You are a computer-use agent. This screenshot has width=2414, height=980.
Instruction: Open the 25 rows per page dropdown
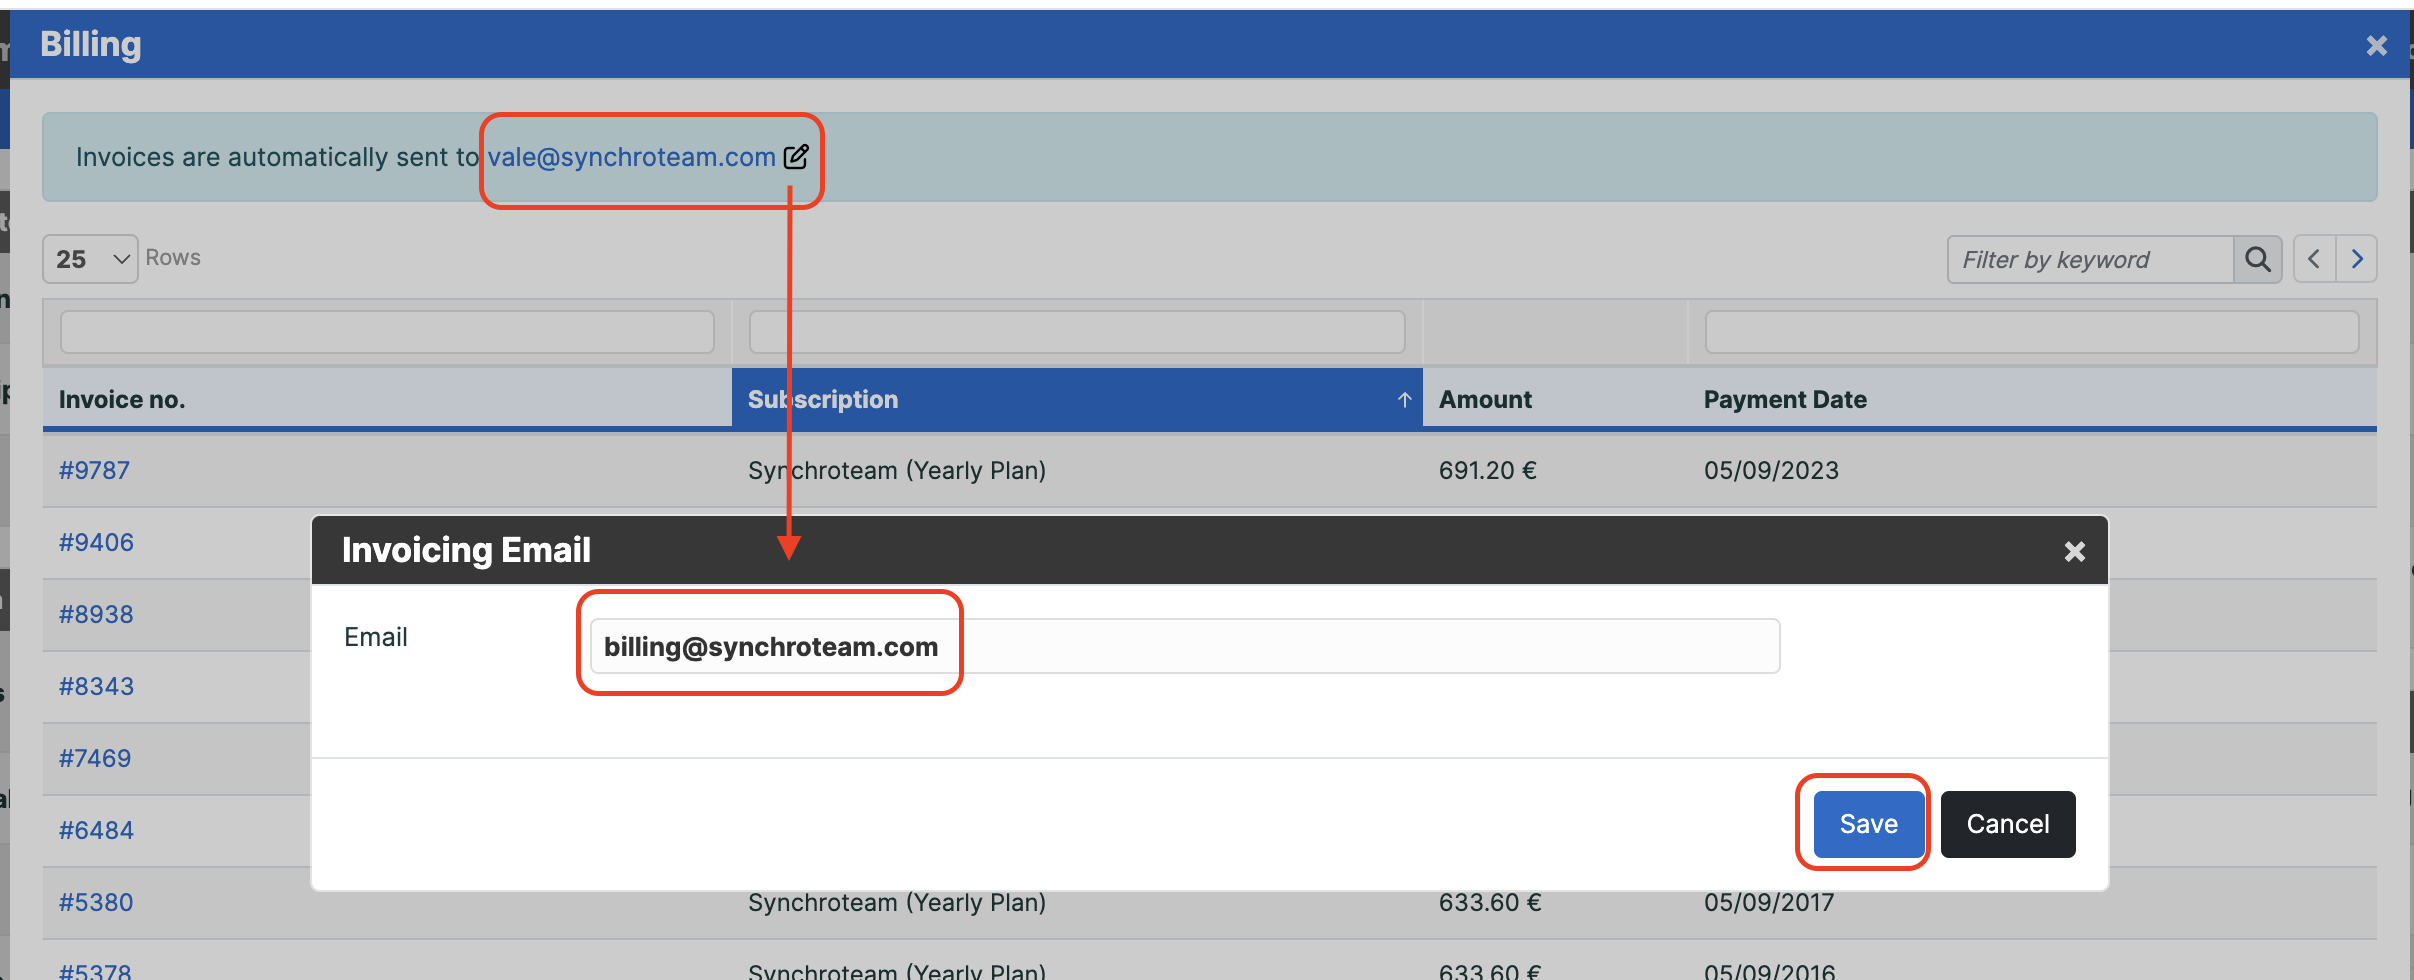[90, 259]
